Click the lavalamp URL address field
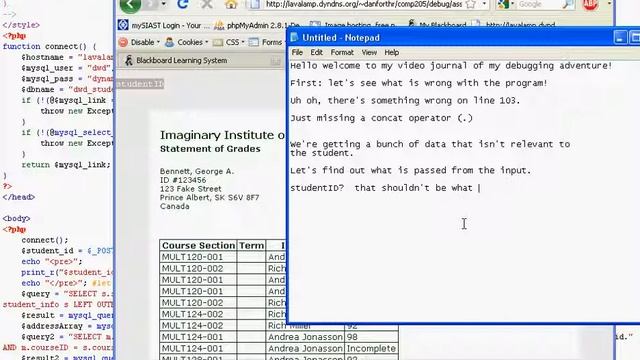This screenshot has height=360, width=640. [x=363, y=4]
